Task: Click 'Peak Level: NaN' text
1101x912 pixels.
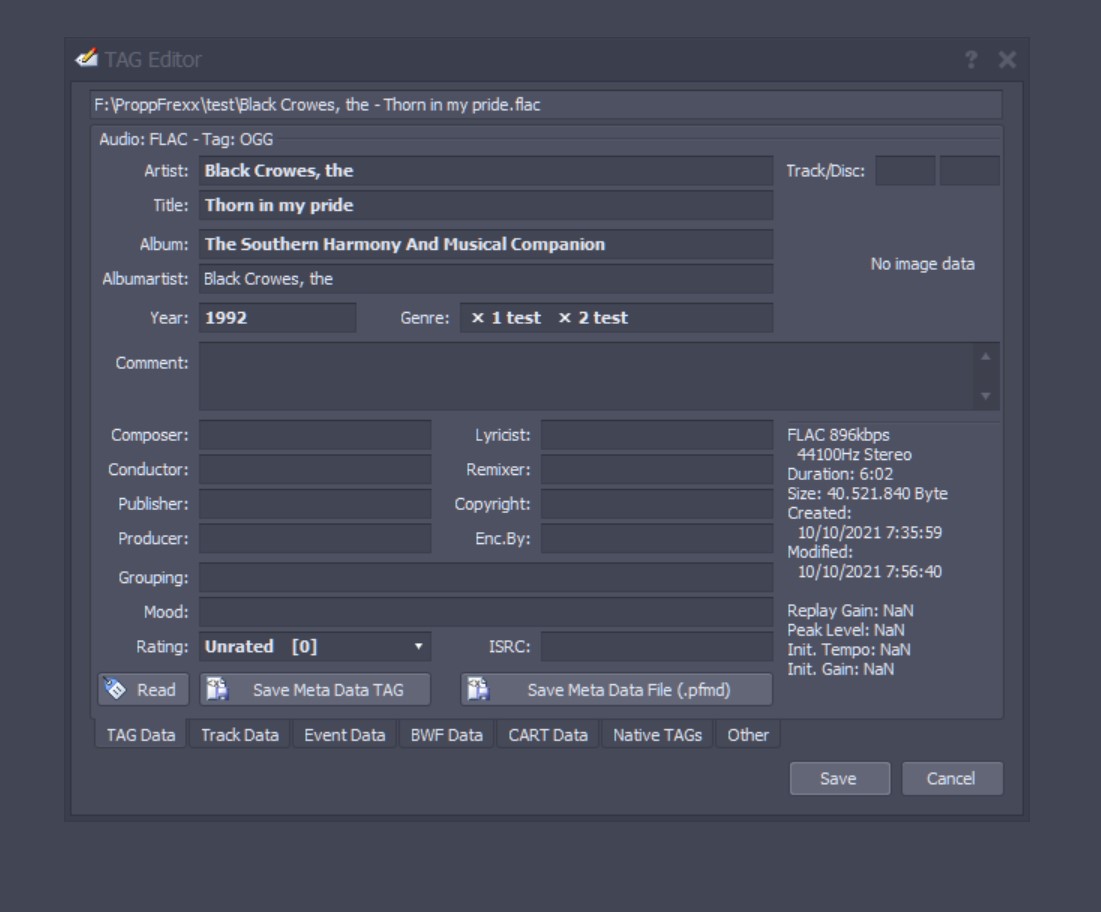Action: (845, 630)
